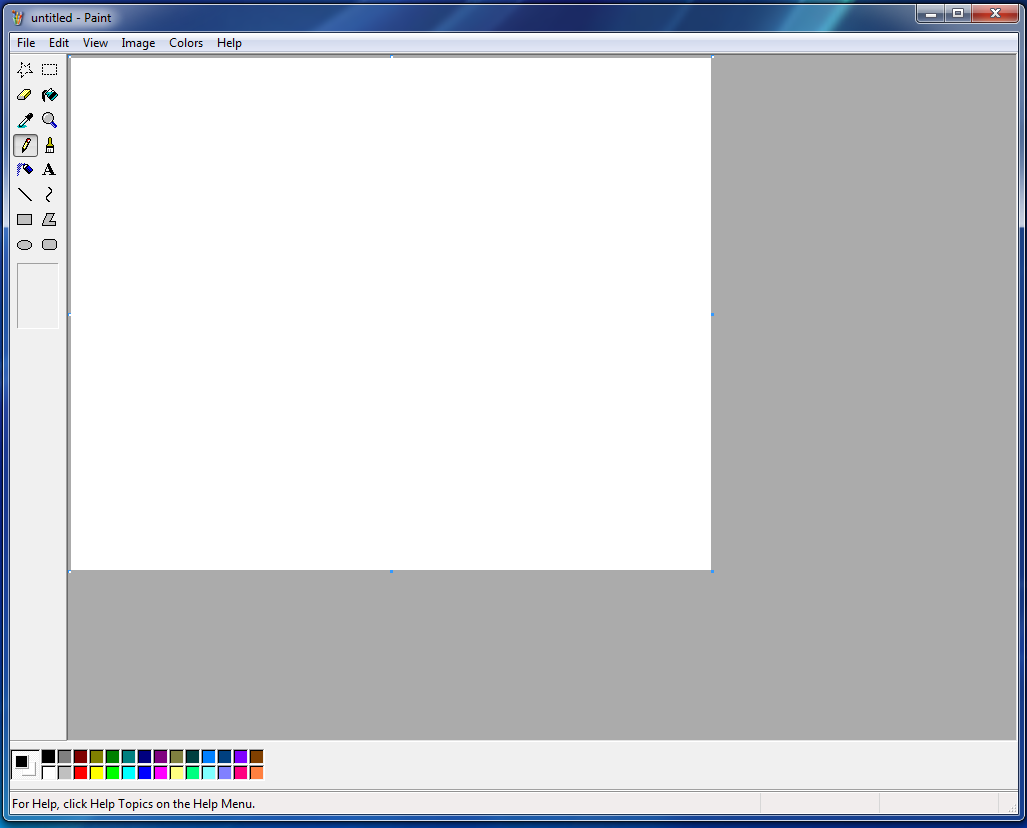Pick the eyedropper color picker tool
Image resolution: width=1027 pixels, height=828 pixels.
click(x=24, y=119)
